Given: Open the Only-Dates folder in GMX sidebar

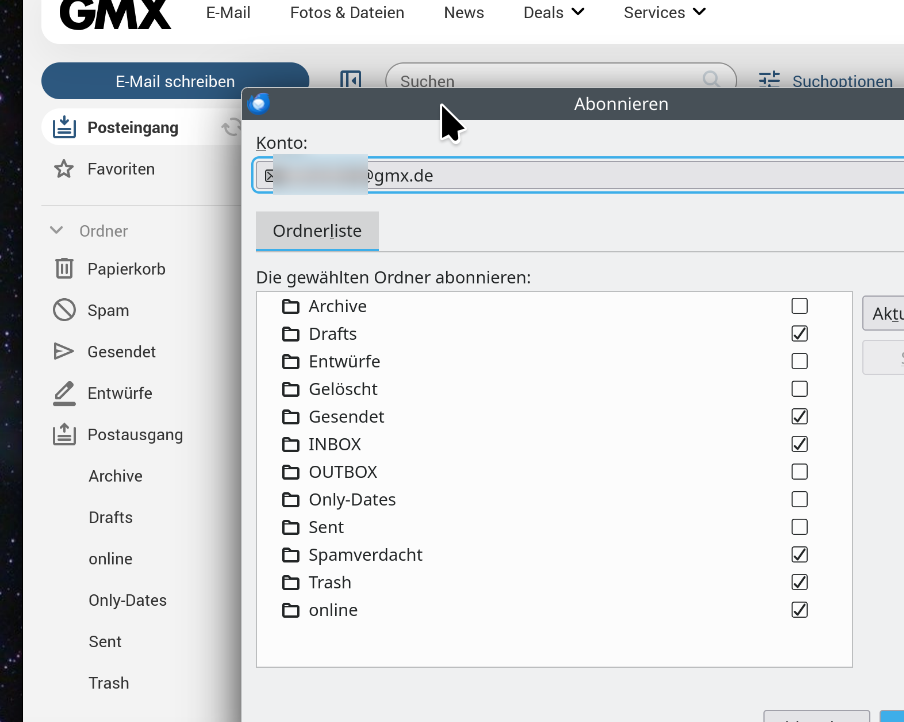Looking at the screenshot, I should [x=127, y=600].
